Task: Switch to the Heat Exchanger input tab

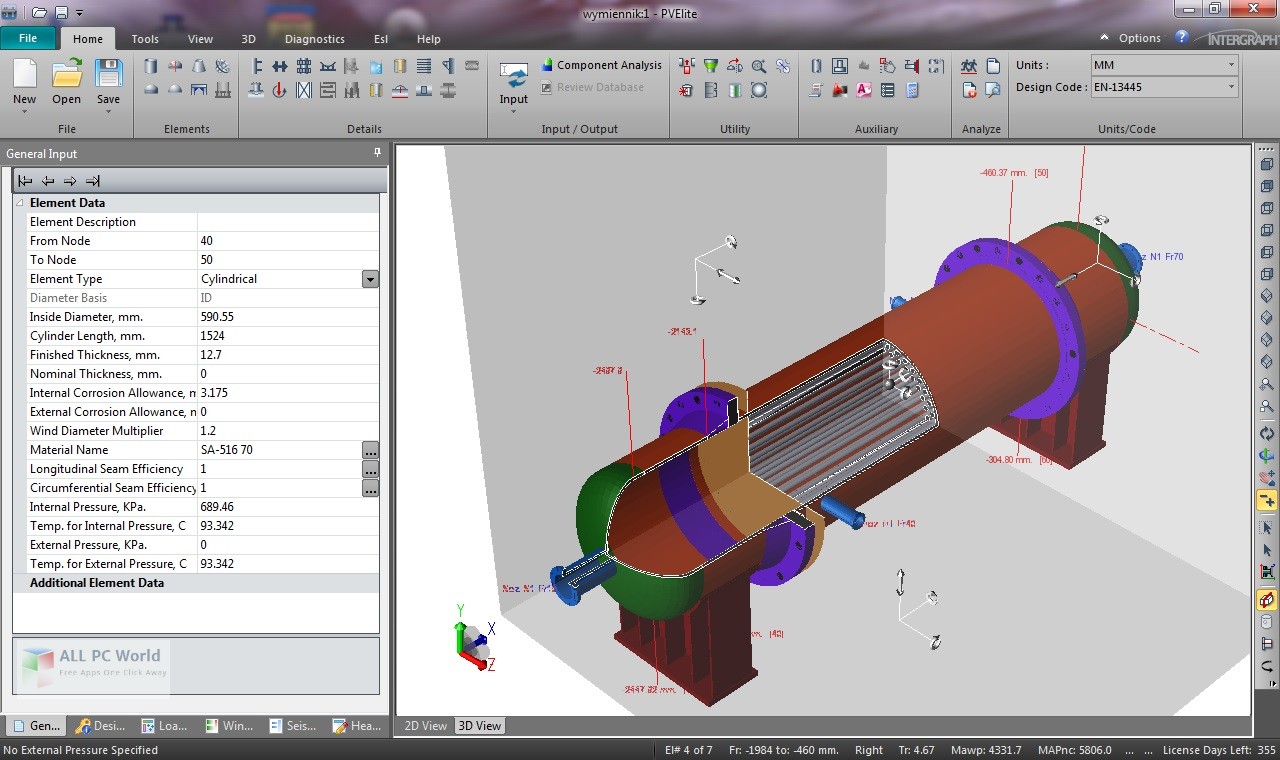Action: click(357, 726)
